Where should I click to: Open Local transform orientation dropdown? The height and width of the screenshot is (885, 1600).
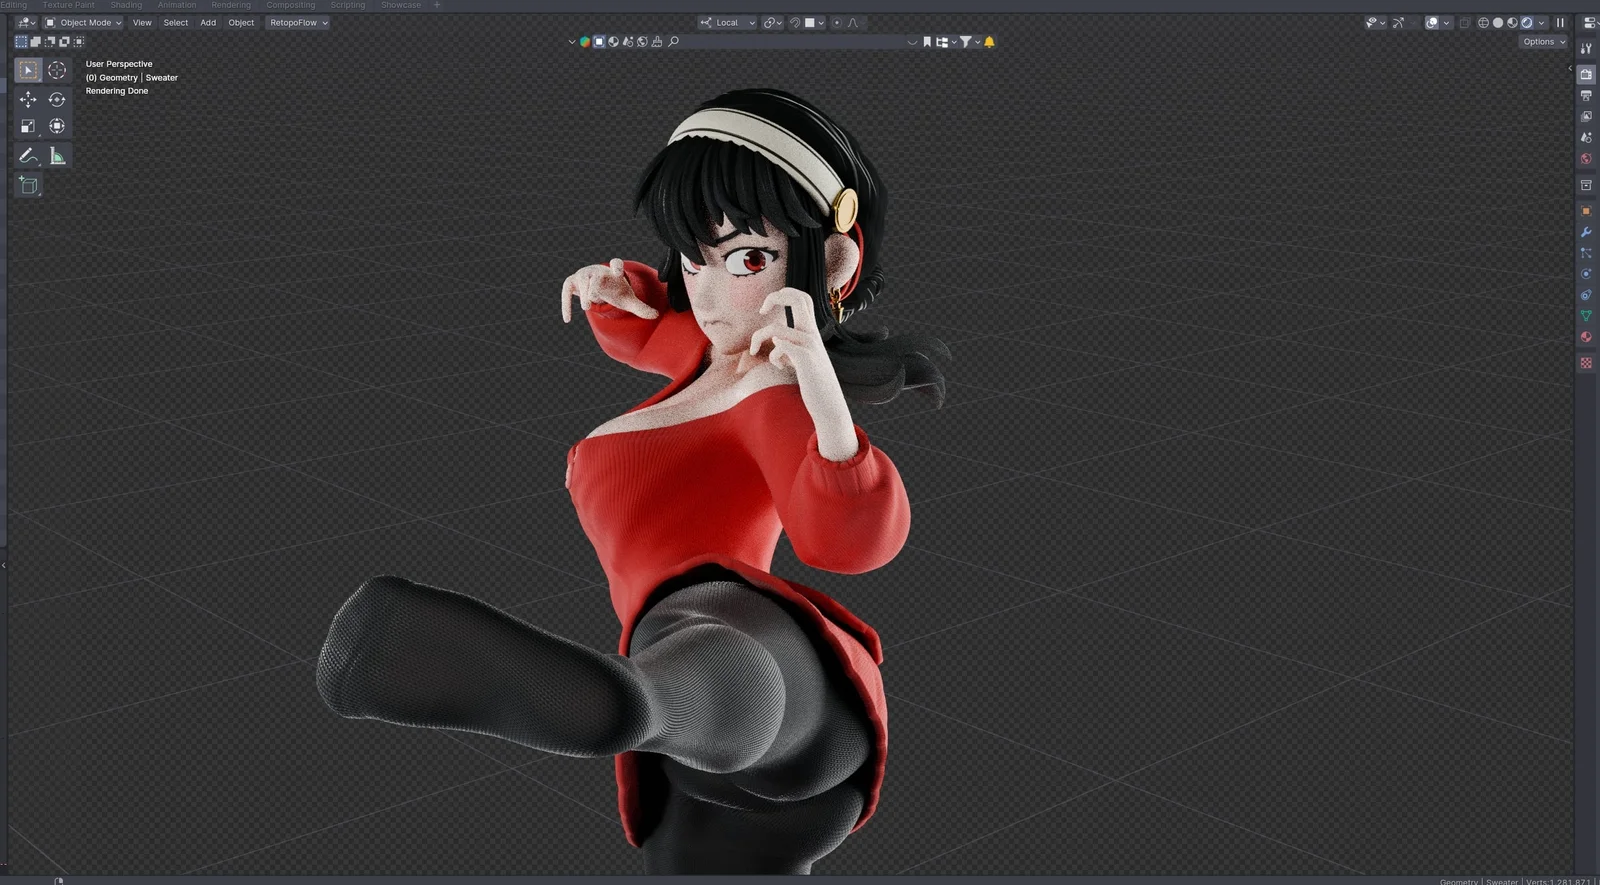[727, 22]
